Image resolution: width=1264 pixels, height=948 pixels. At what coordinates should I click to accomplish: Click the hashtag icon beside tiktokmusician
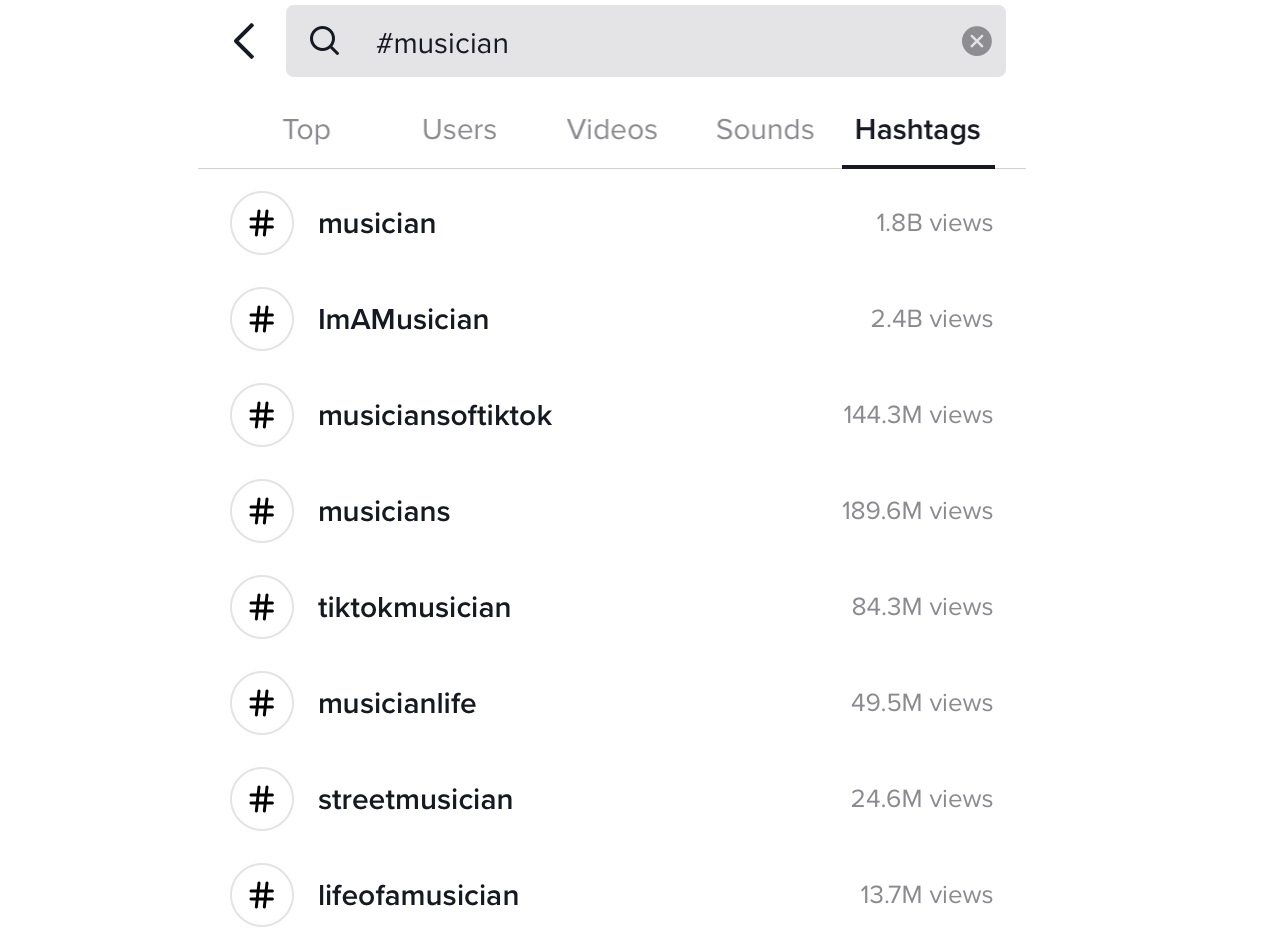[x=262, y=607]
